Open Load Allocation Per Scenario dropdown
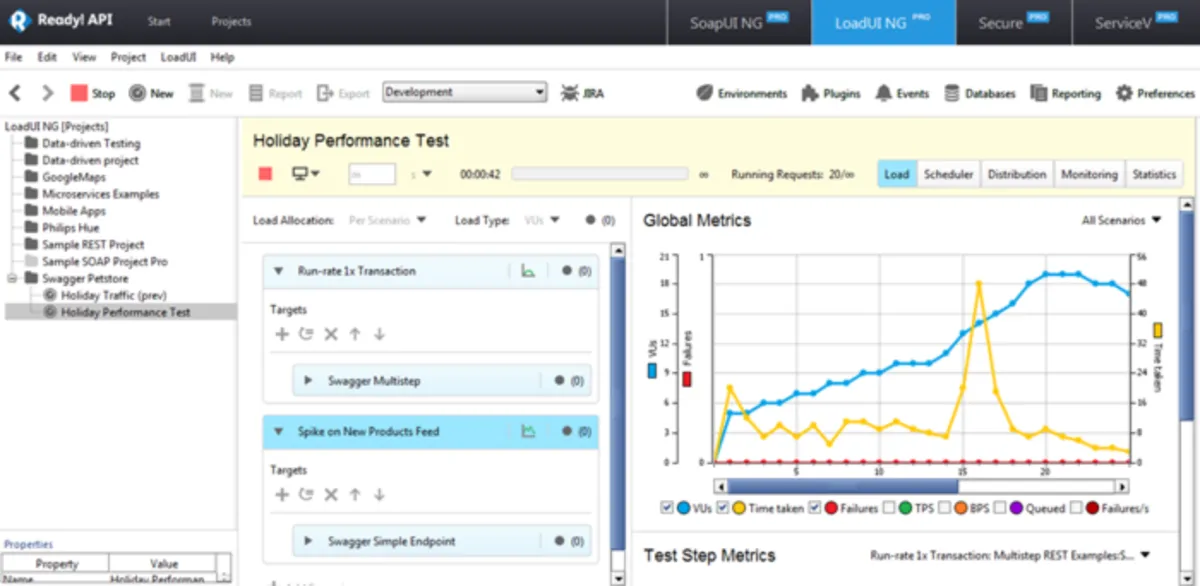 pyautogui.click(x=387, y=220)
